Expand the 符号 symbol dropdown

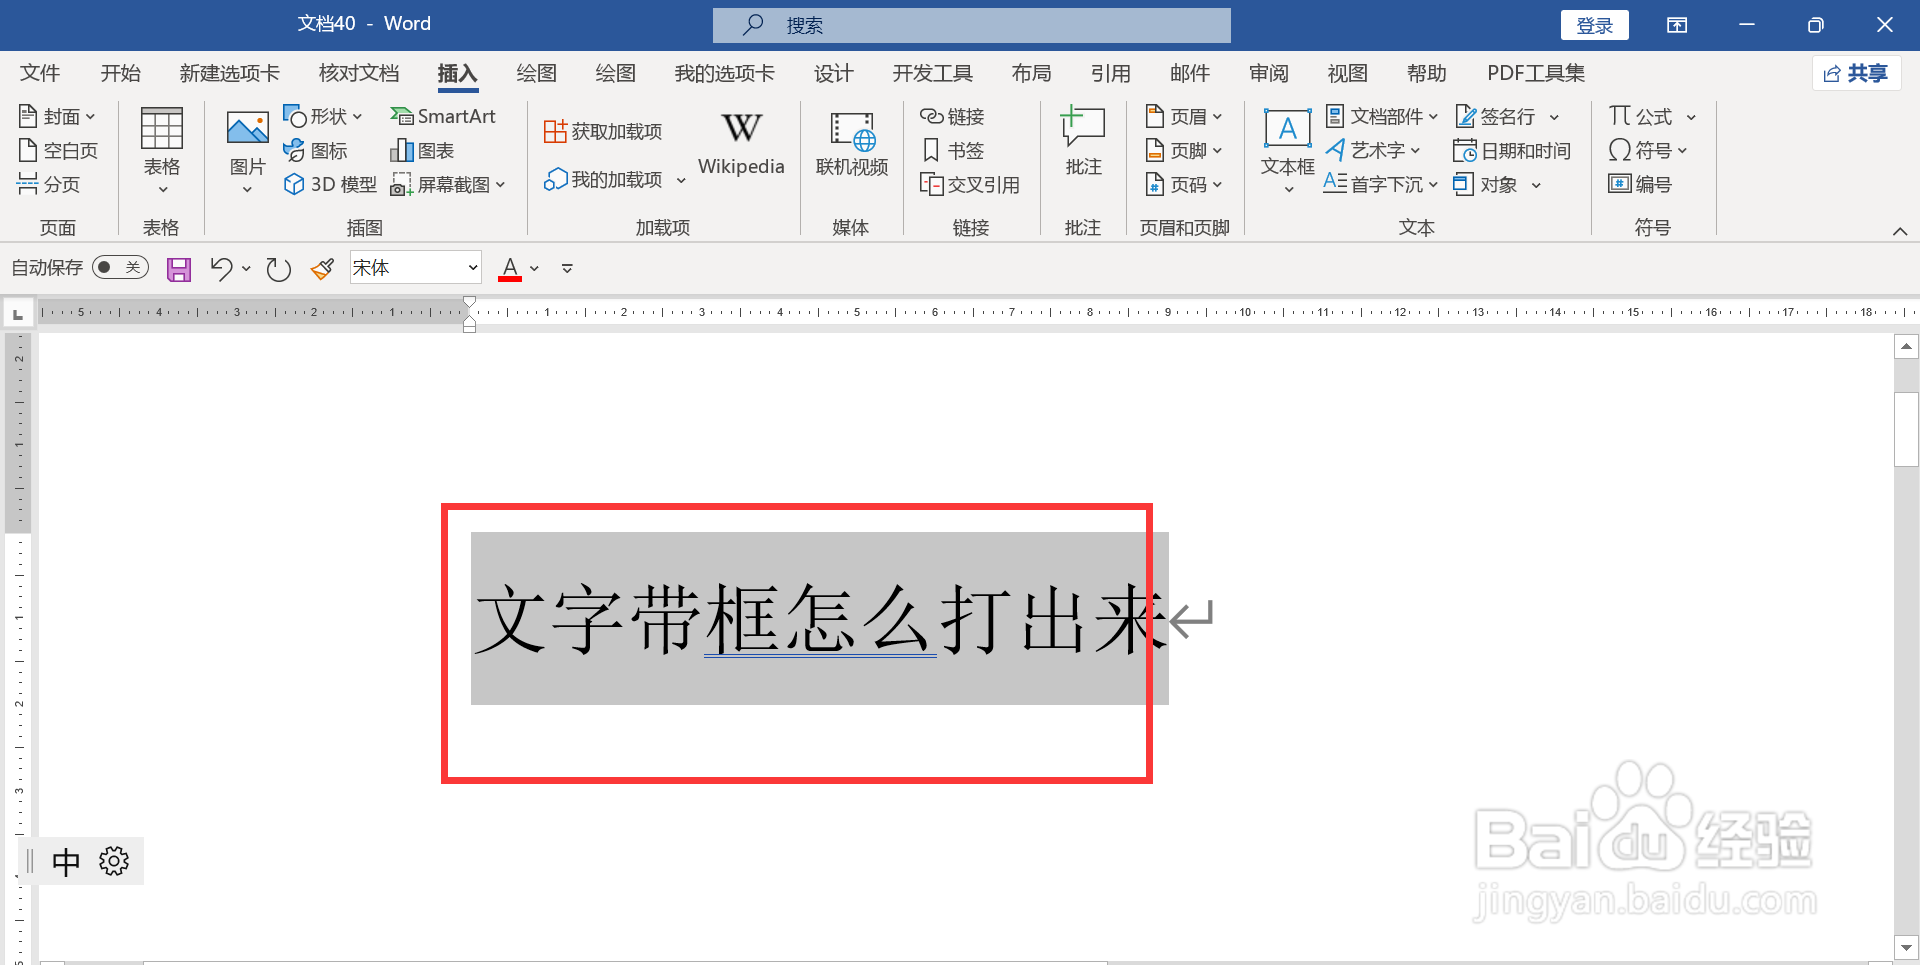pos(1682,151)
